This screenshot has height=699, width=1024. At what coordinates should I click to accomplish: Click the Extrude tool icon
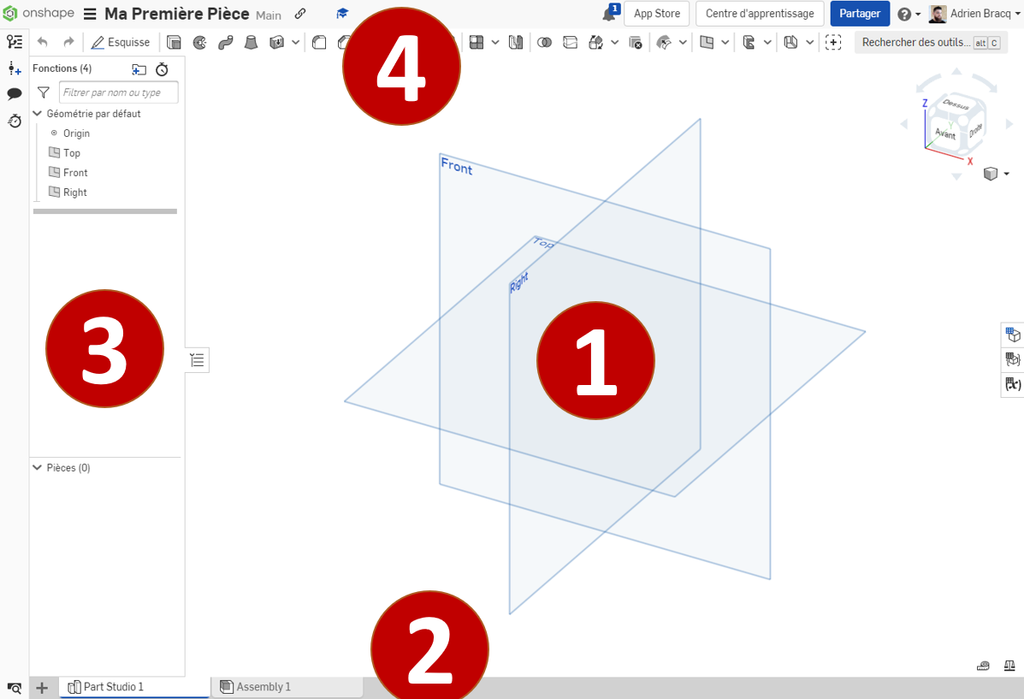point(174,42)
